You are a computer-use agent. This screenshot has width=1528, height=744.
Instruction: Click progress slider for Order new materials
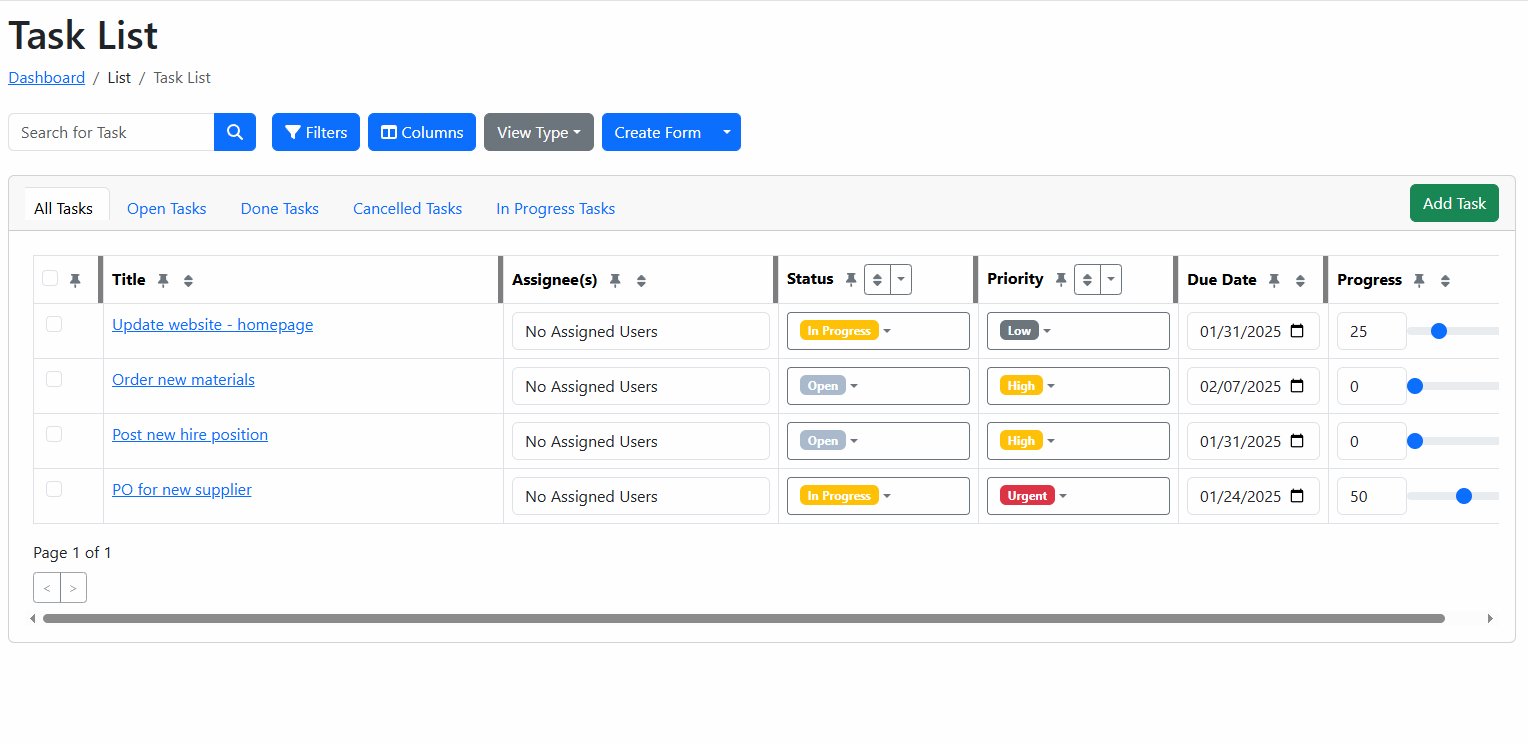(x=1453, y=386)
